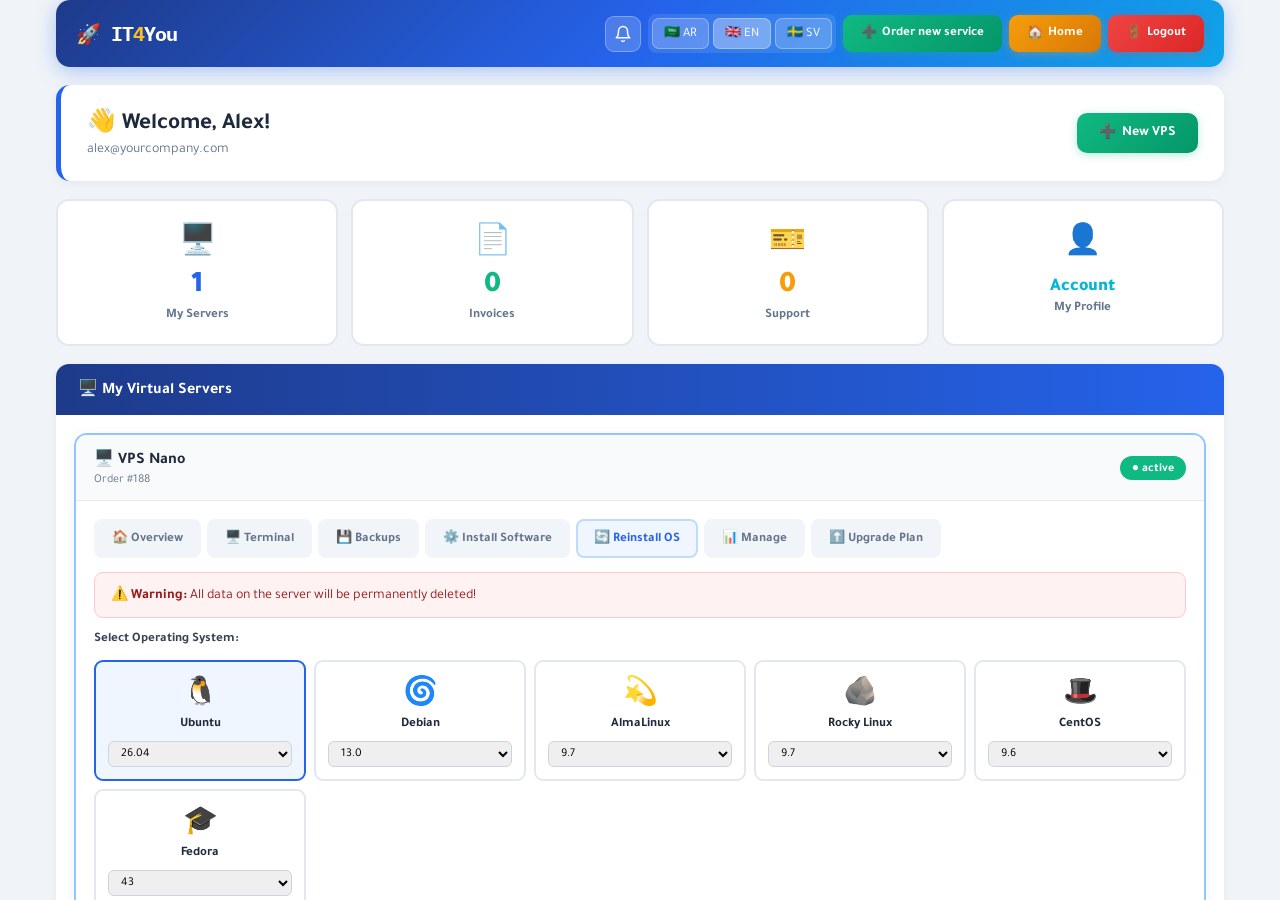1280x900 pixels.
Task: Open the Rocky Linux version dropdown
Action: 860,754
